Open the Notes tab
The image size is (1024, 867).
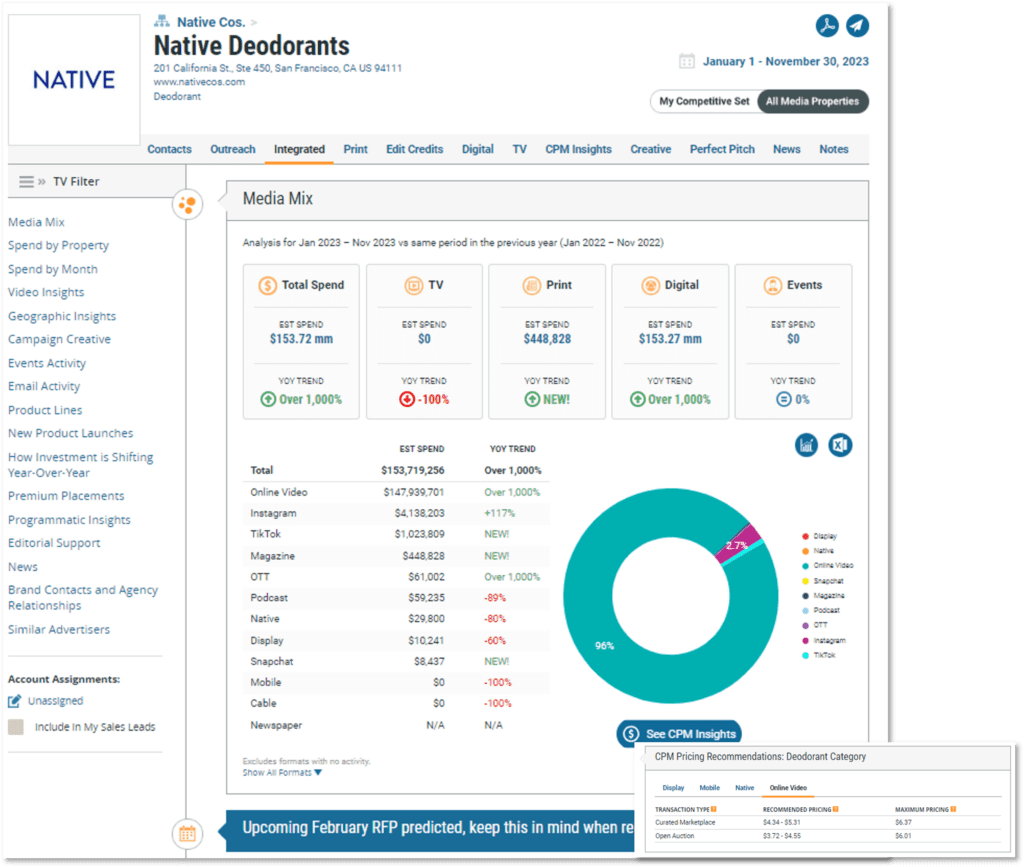[x=833, y=149]
